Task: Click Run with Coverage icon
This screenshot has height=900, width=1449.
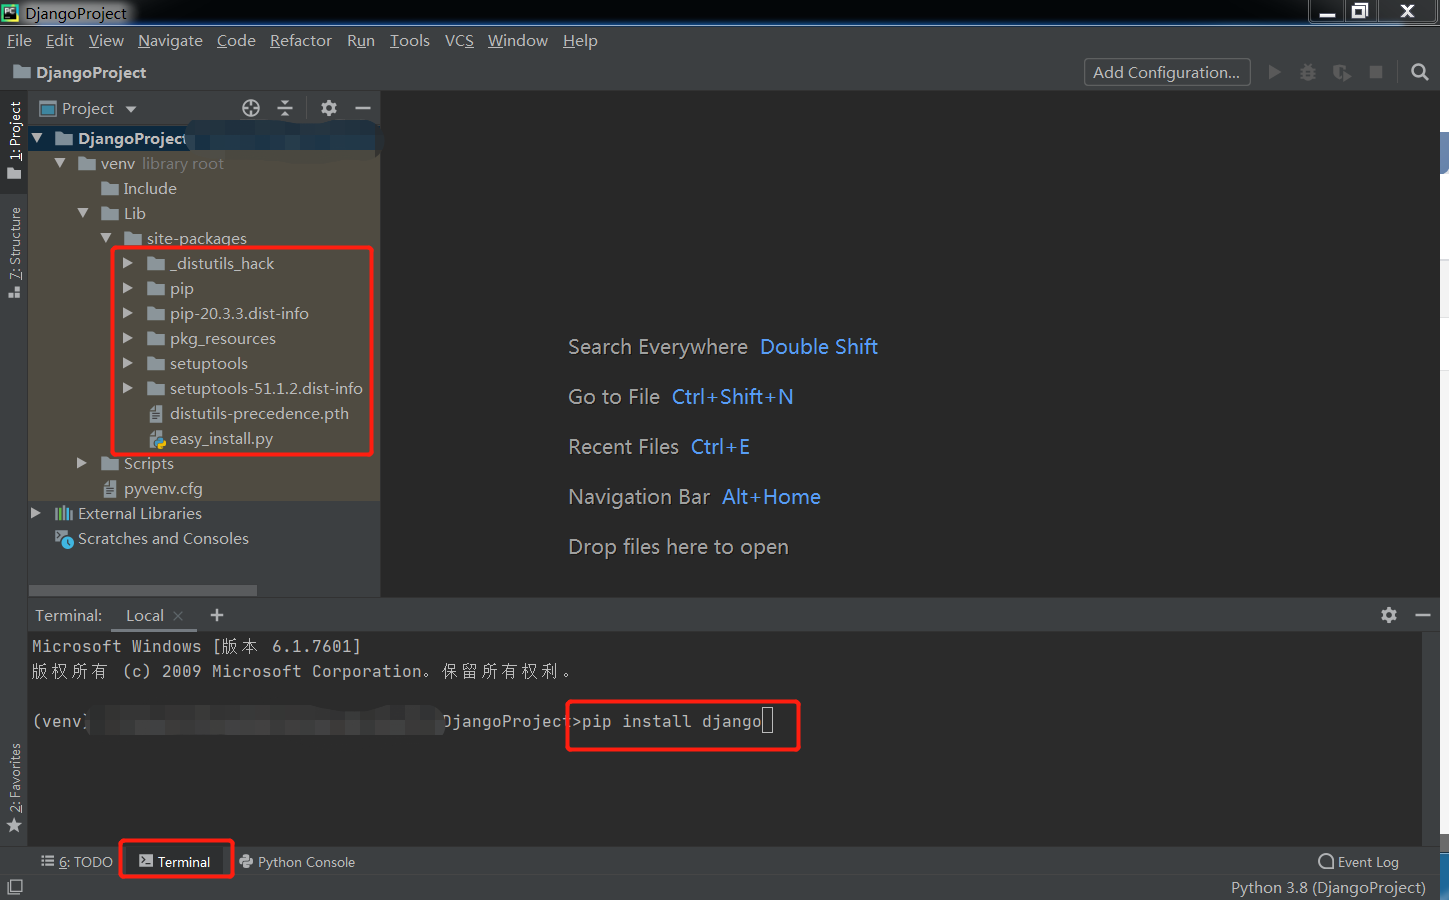Action: click(1342, 72)
